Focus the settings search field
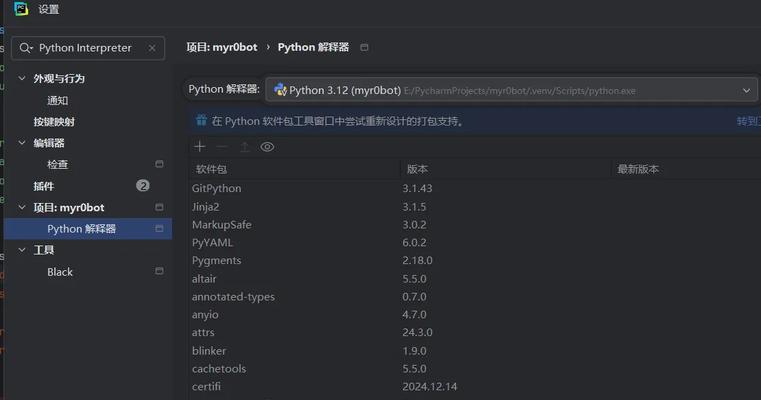Viewport: 761px width, 400px height. pyautogui.click(x=88, y=48)
